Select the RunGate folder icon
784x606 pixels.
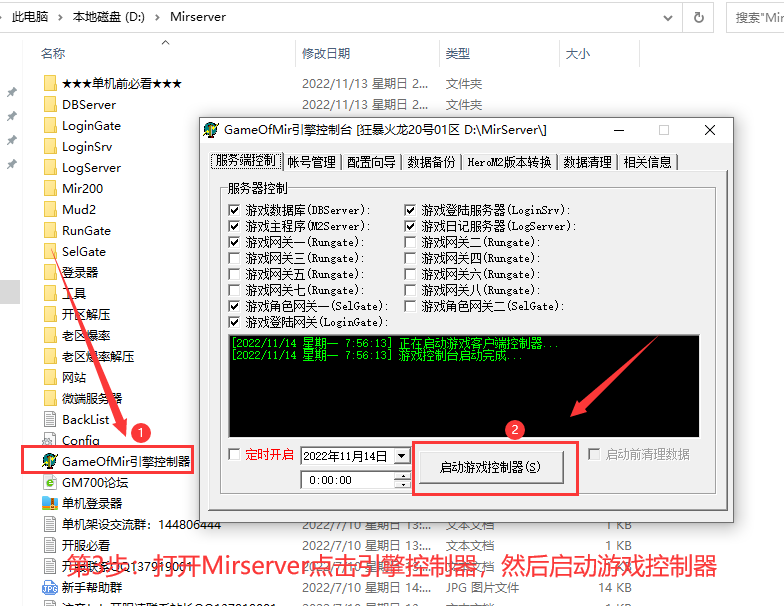[x=50, y=230]
